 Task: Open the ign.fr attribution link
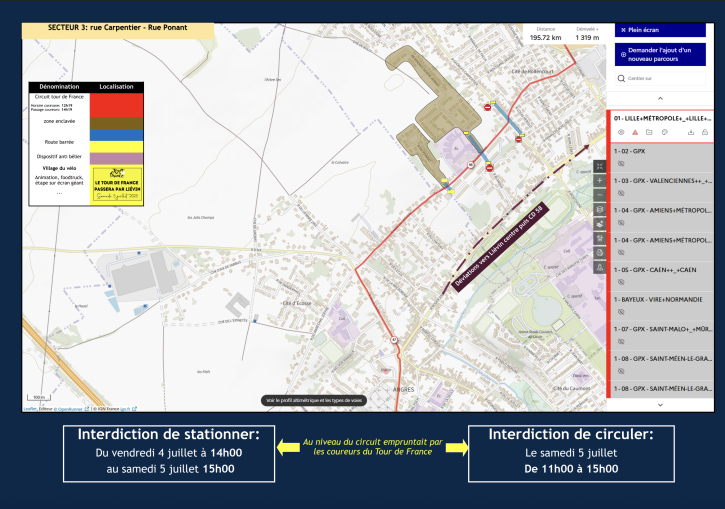tap(128, 409)
